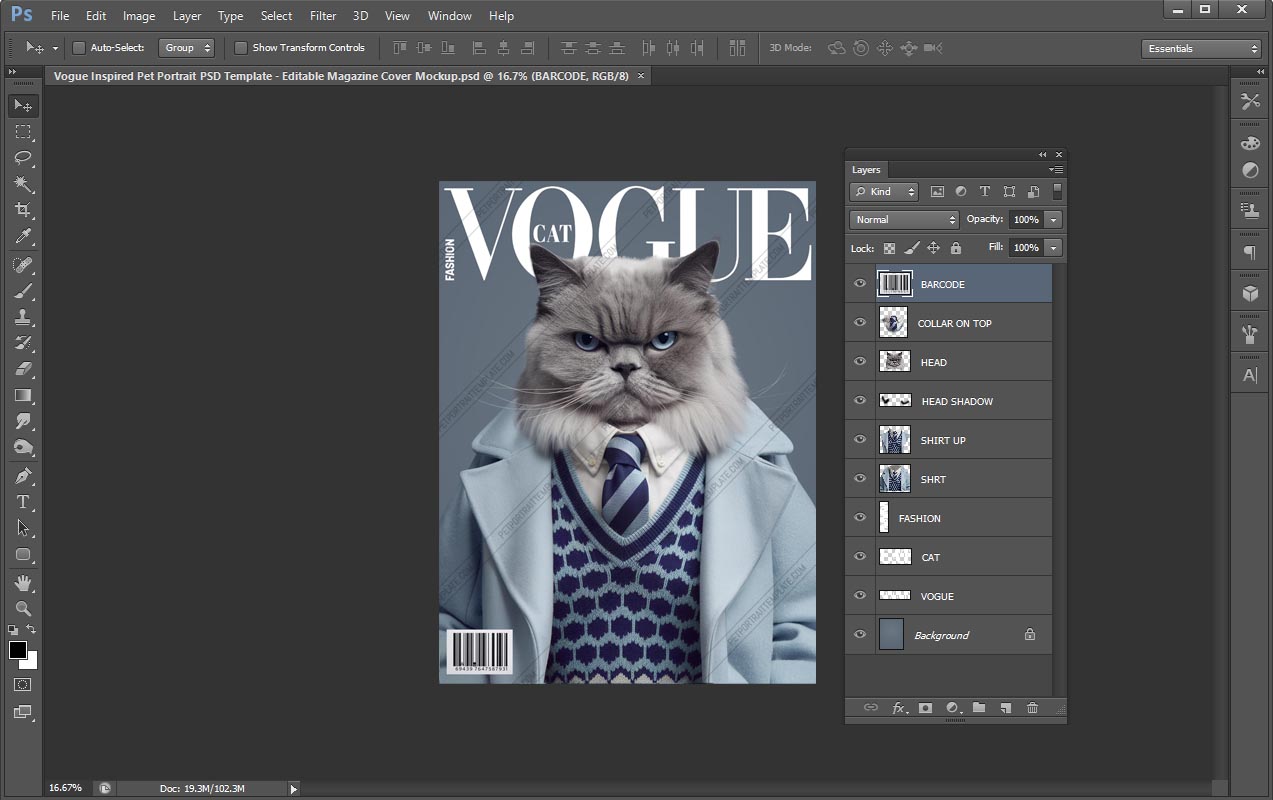Image resolution: width=1273 pixels, height=800 pixels.
Task: Select the Clone Stamp tool
Action: 22,317
